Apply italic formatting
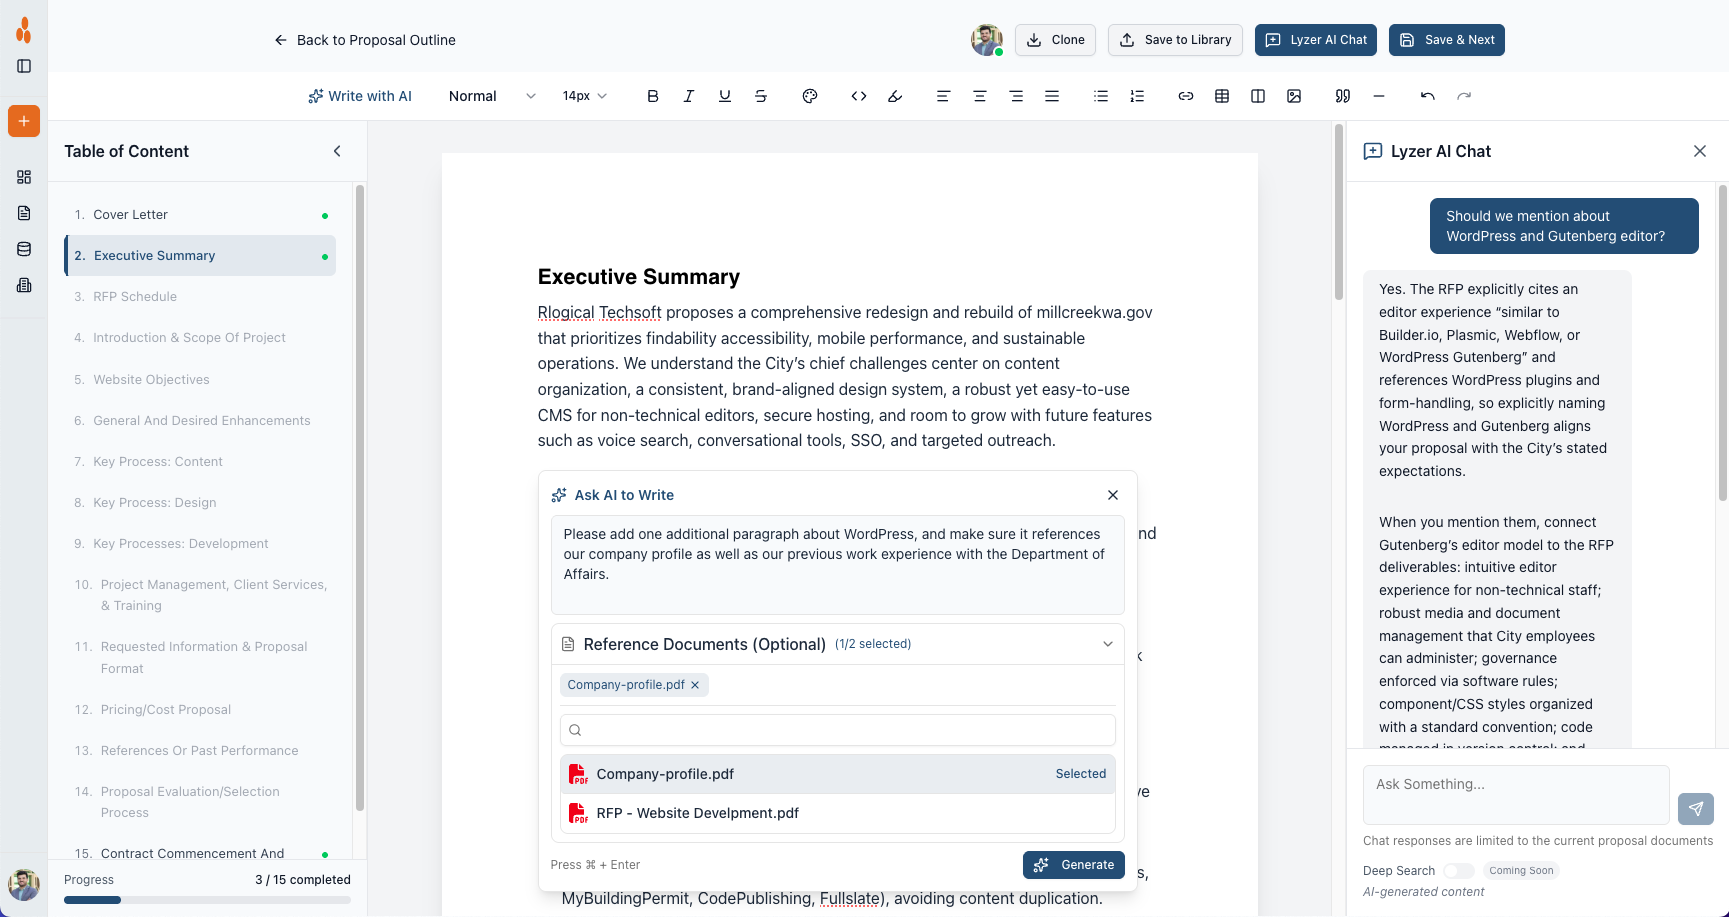Screen dimensions: 1729x917 (689, 96)
